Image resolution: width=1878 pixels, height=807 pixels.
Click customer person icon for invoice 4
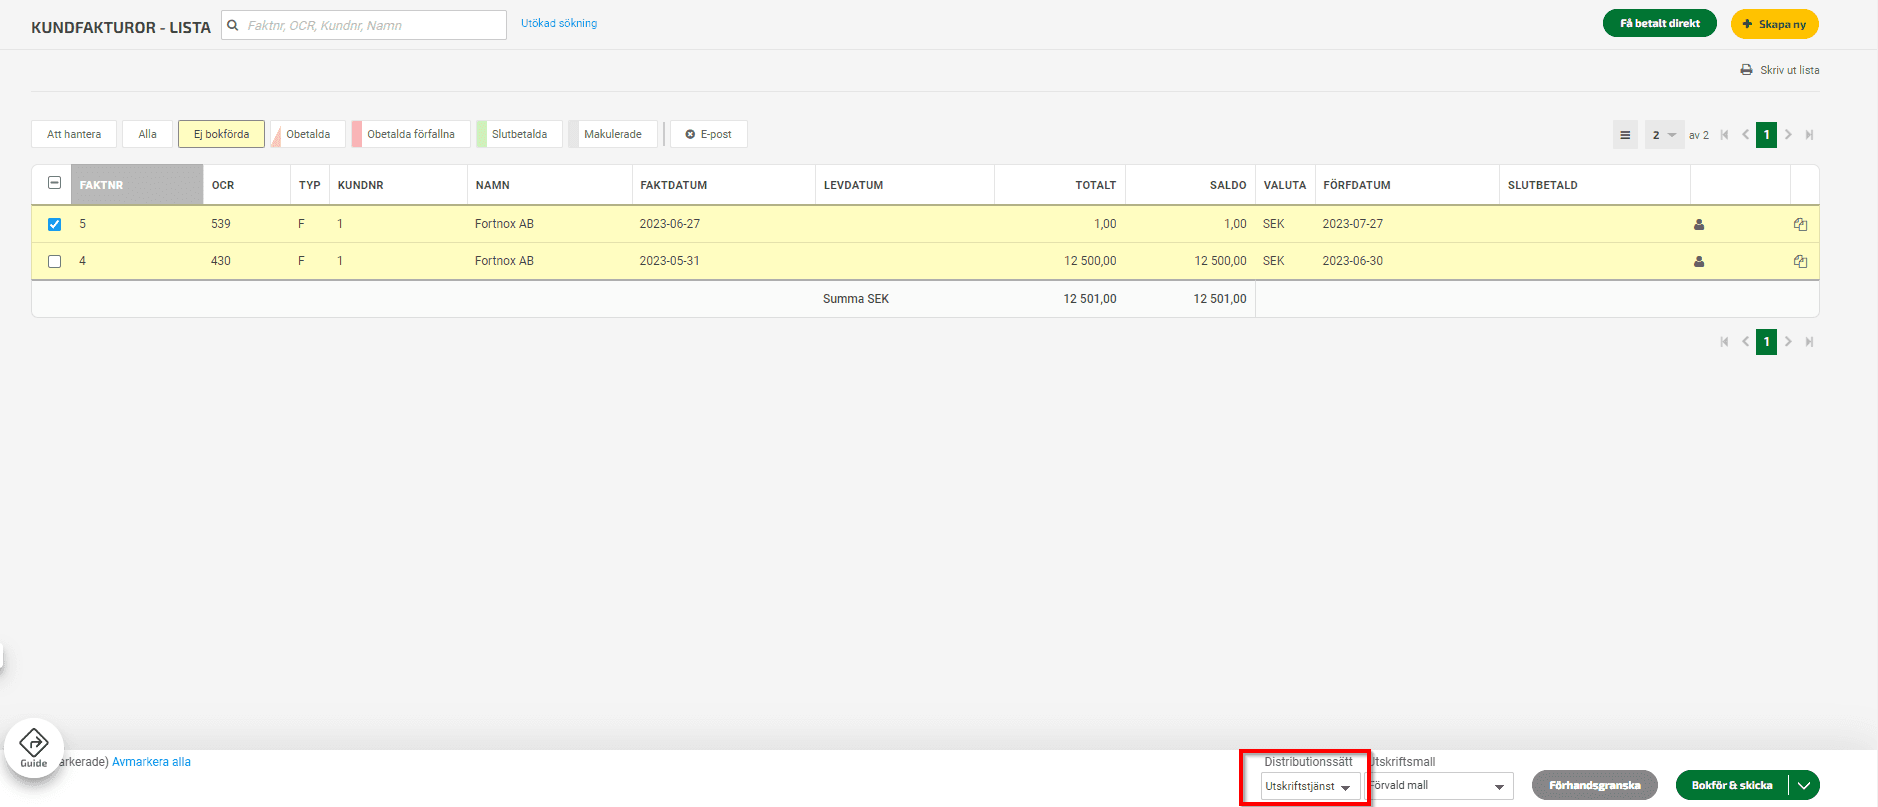coord(1699,262)
